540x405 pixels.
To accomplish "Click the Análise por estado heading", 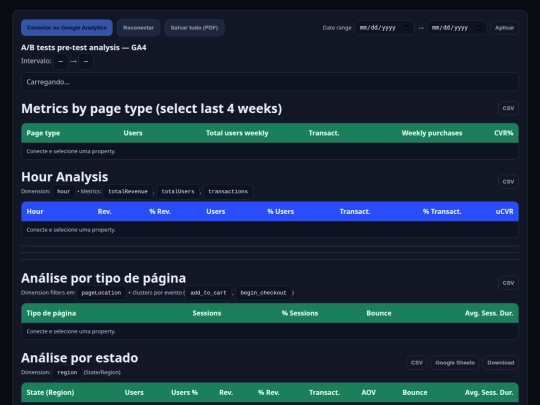I will pos(80,358).
